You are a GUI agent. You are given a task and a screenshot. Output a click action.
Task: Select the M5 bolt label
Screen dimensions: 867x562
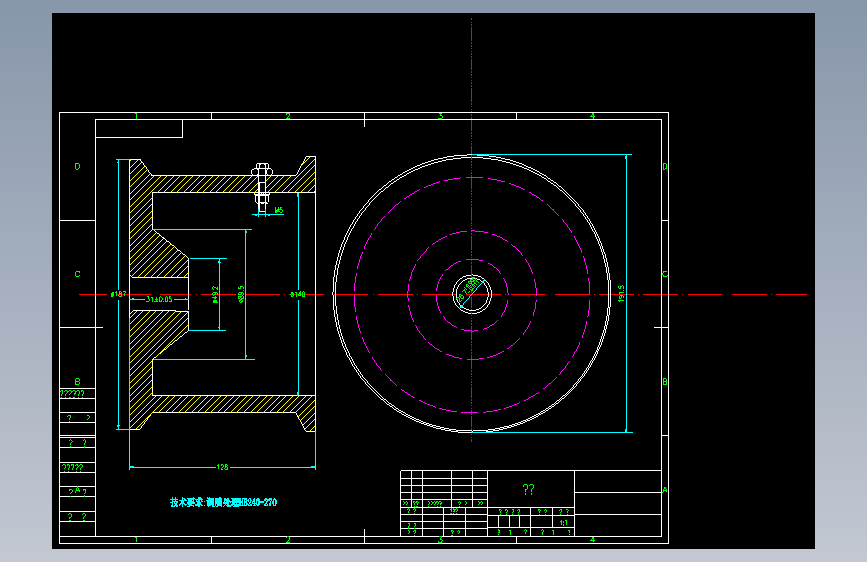click(279, 210)
